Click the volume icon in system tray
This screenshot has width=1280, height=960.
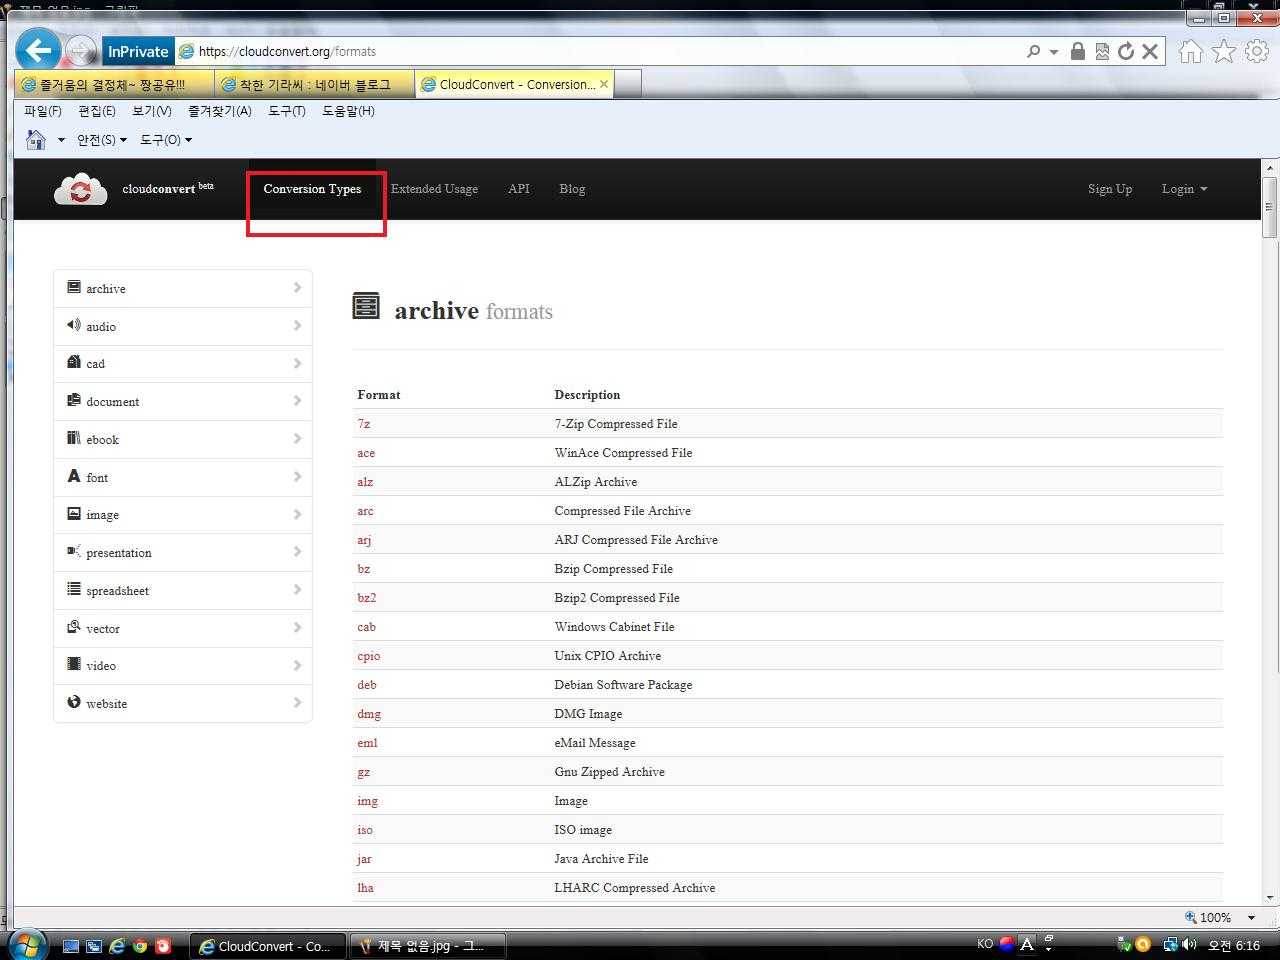click(1189, 944)
